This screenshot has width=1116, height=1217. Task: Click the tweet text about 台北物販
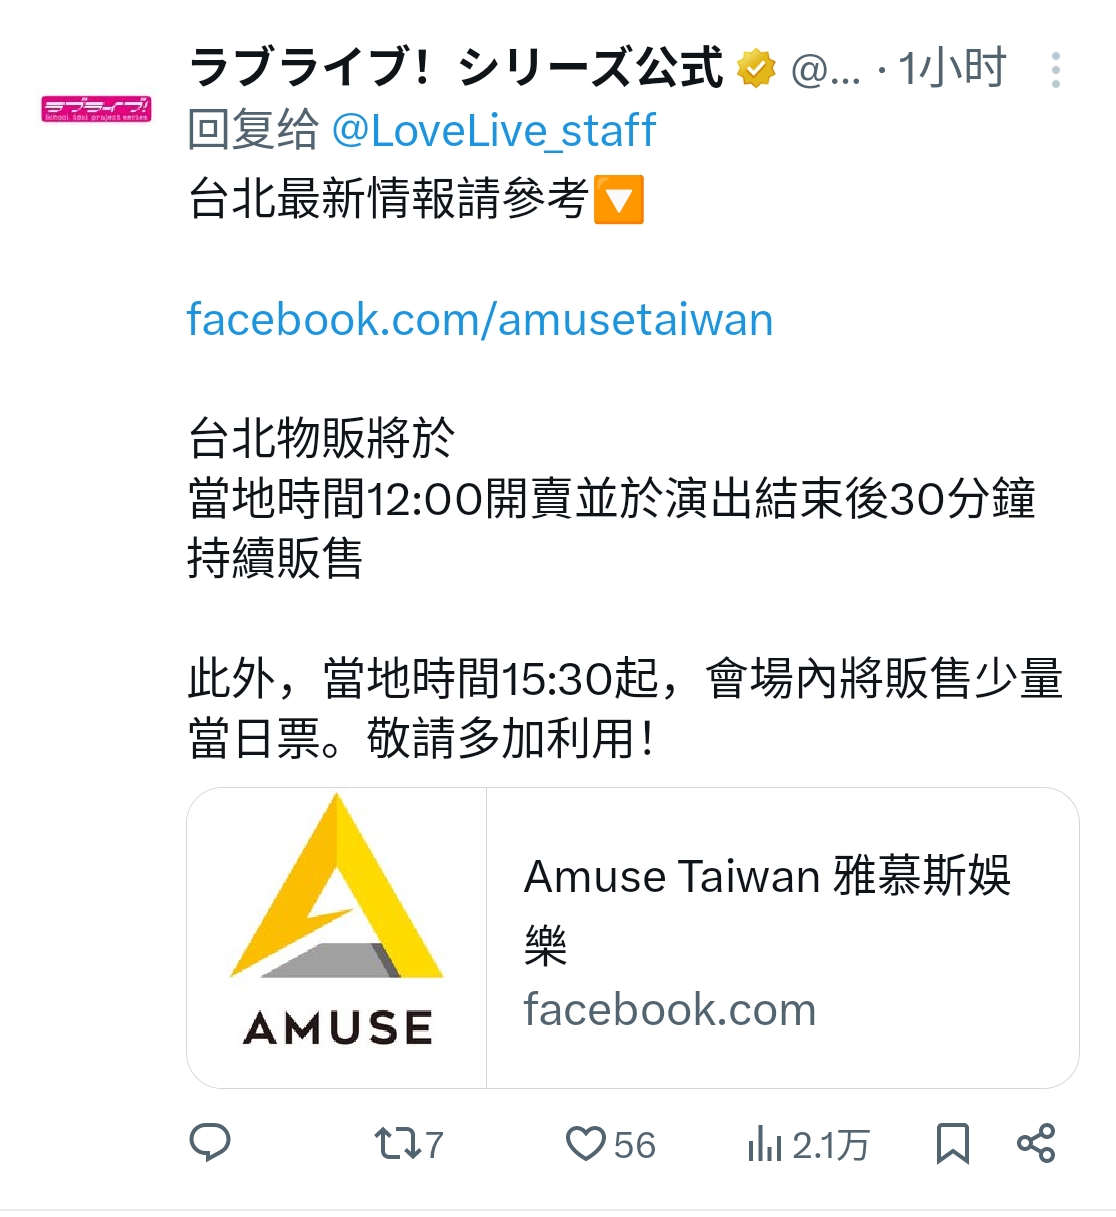(x=611, y=498)
